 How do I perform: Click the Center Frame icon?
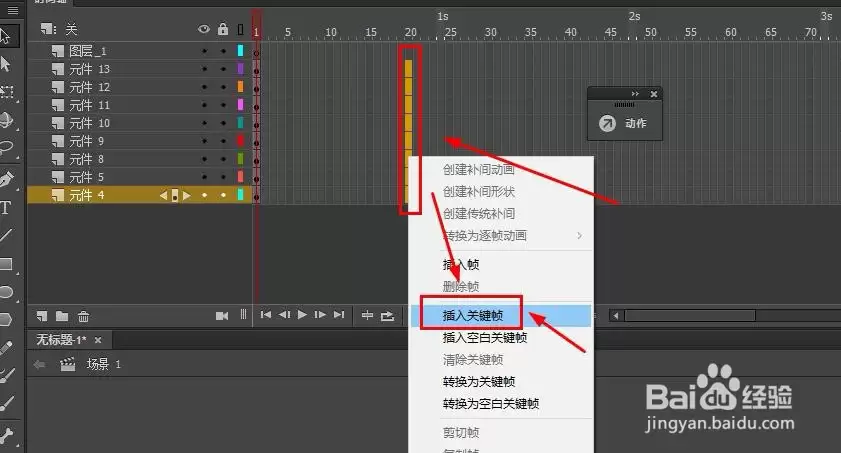pos(367,315)
